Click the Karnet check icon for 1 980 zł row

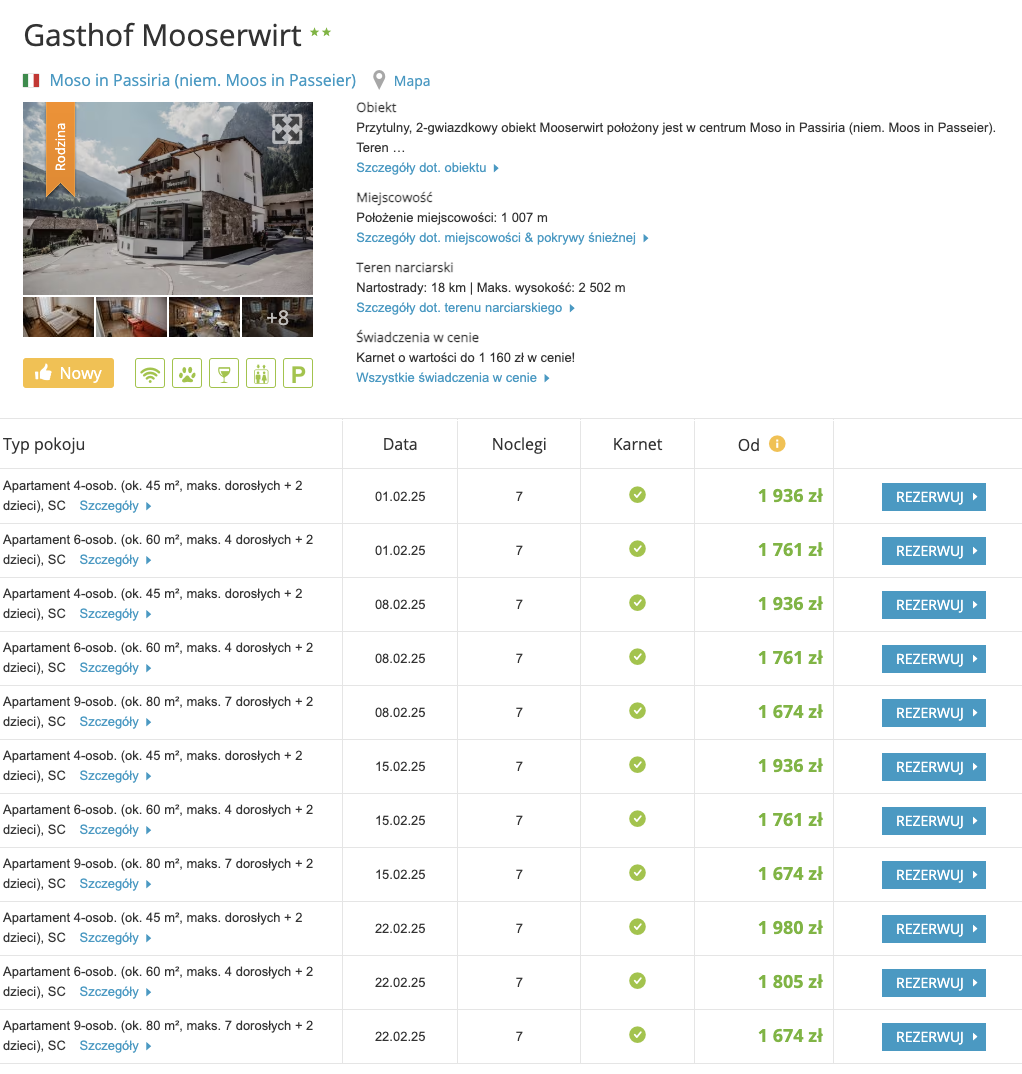click(x=638, y=927)
